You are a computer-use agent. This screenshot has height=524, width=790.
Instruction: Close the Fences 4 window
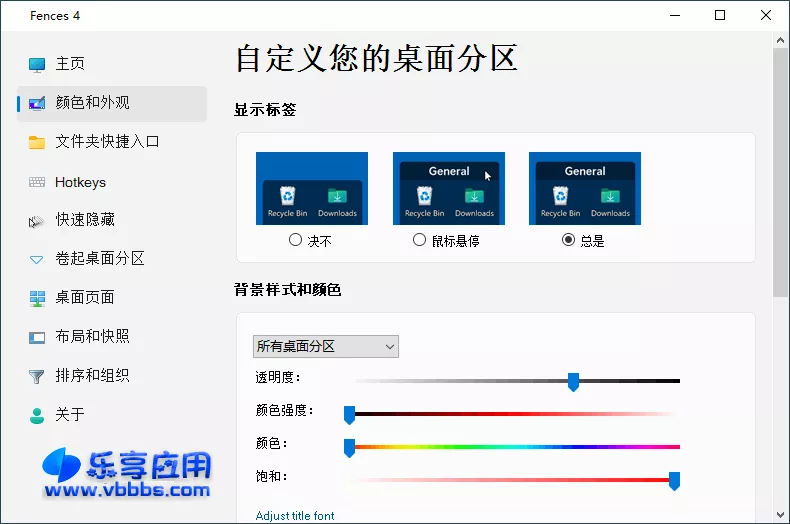click(x=766, y=16)
